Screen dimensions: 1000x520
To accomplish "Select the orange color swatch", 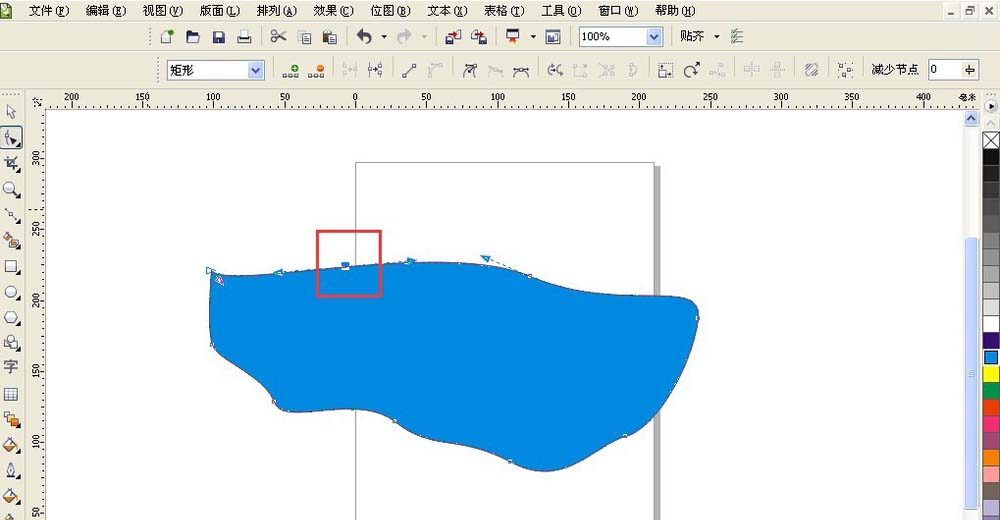I will point(991,457).
